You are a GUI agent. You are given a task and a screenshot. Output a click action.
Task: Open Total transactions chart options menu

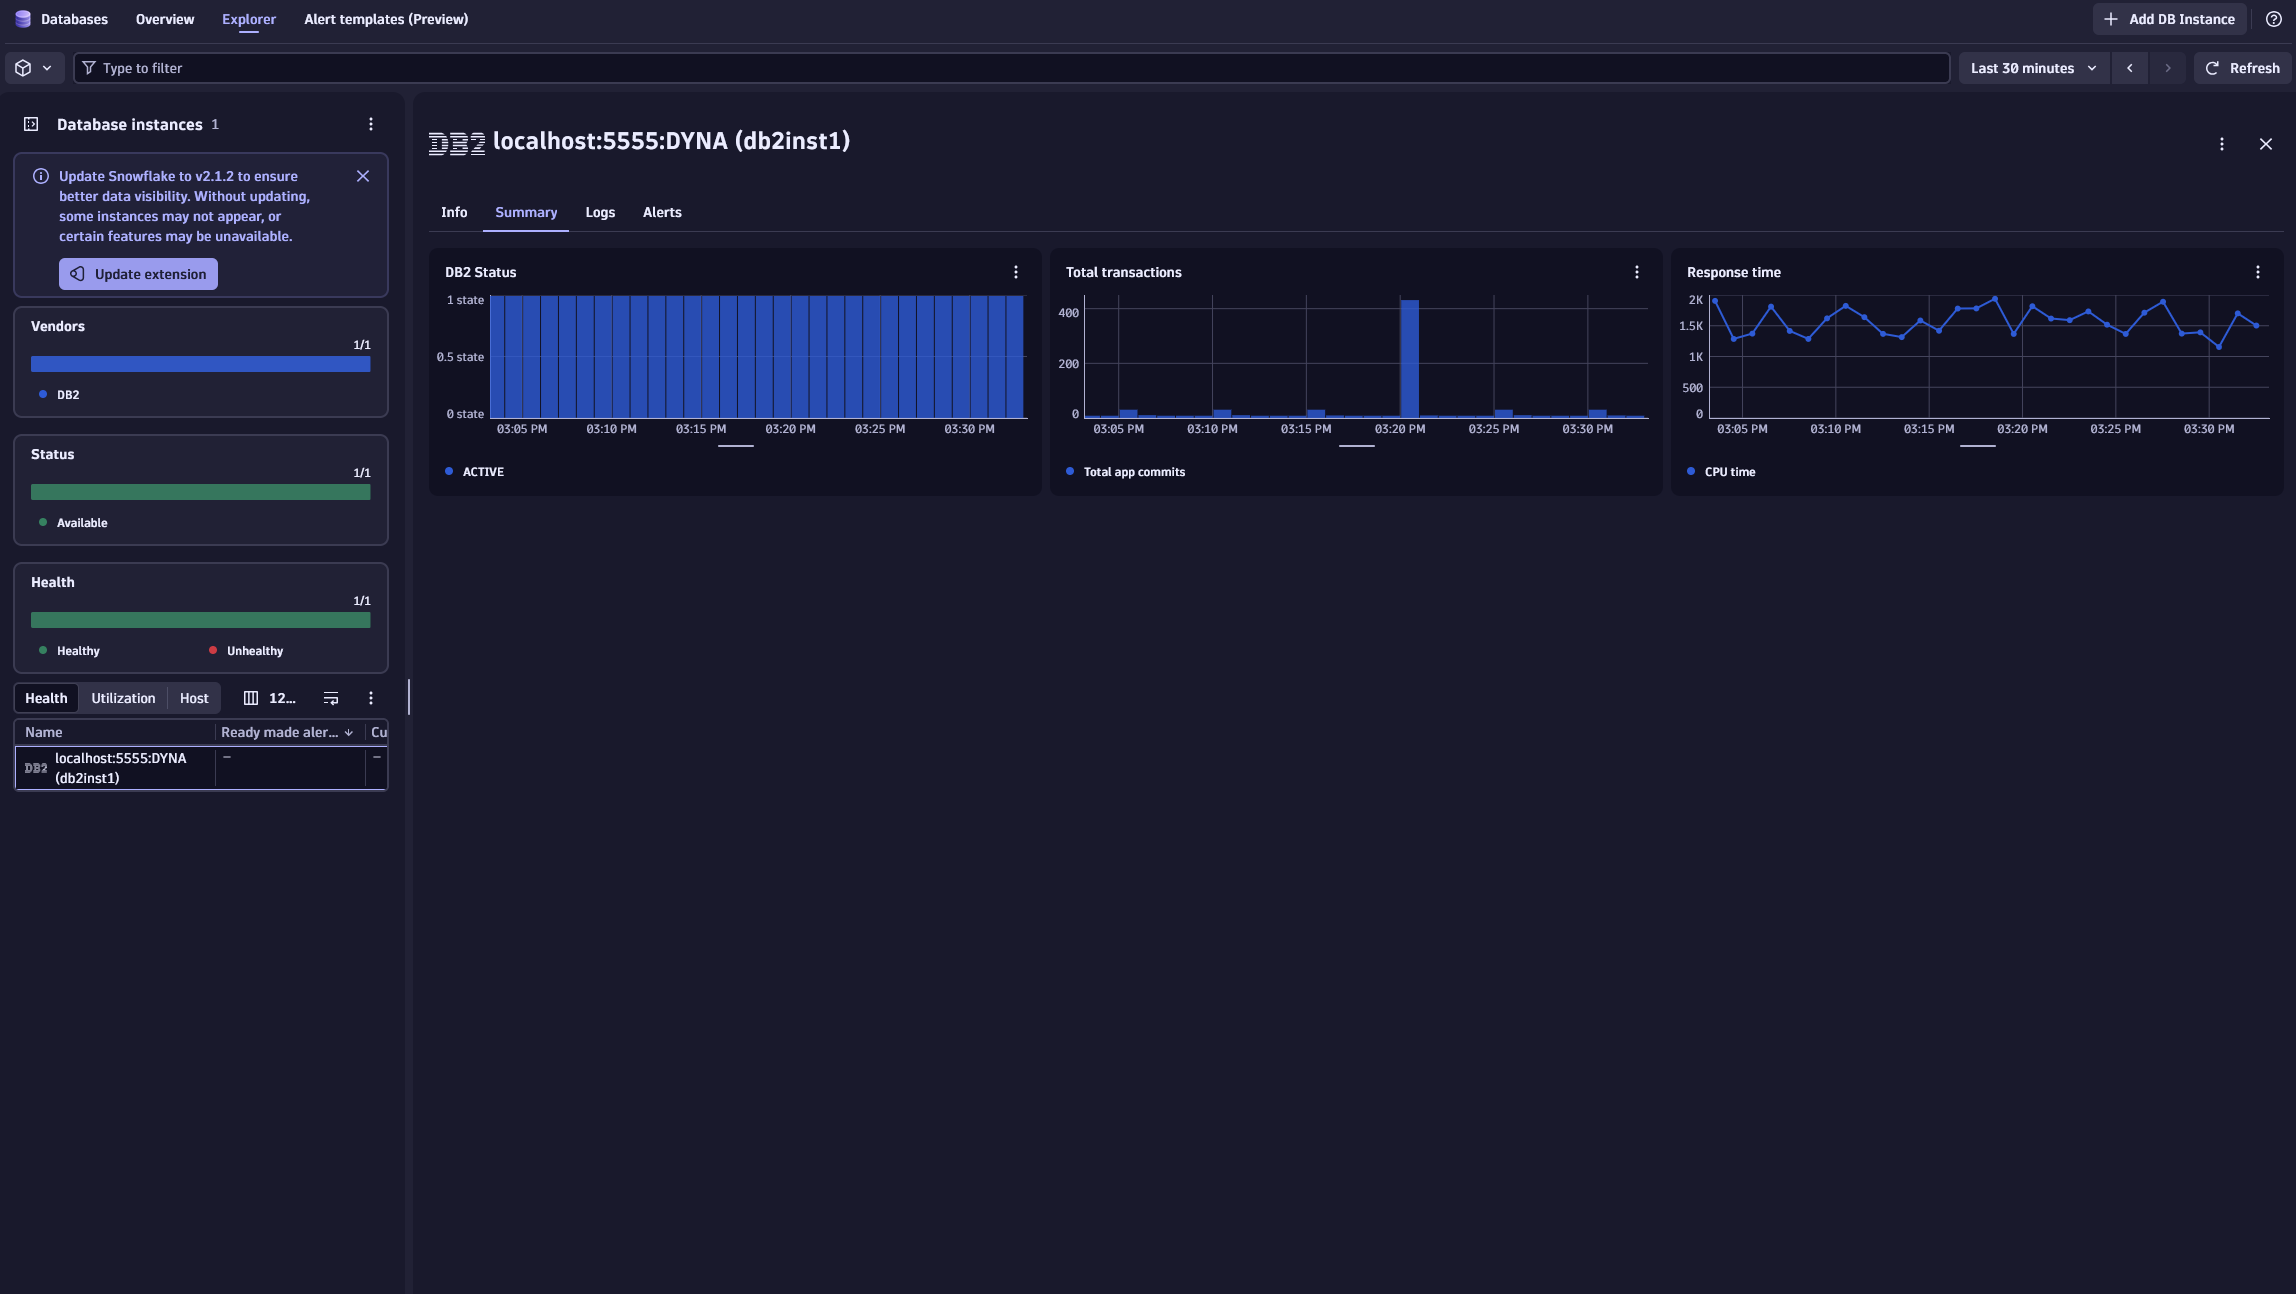[x=1637, y=272]
